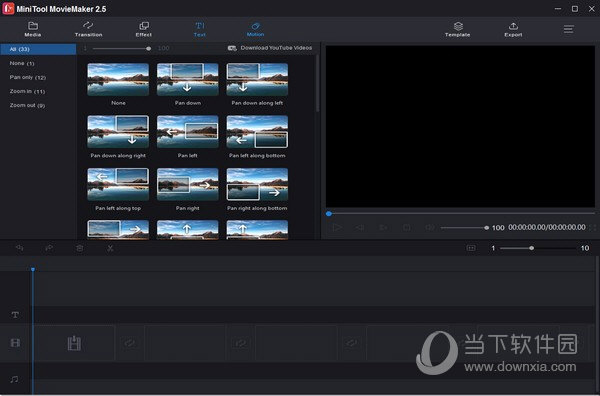Choose the Pan right motion thumbnail
Screen dimensions: 600x396
pyautogui.click(x=188, y=184)
